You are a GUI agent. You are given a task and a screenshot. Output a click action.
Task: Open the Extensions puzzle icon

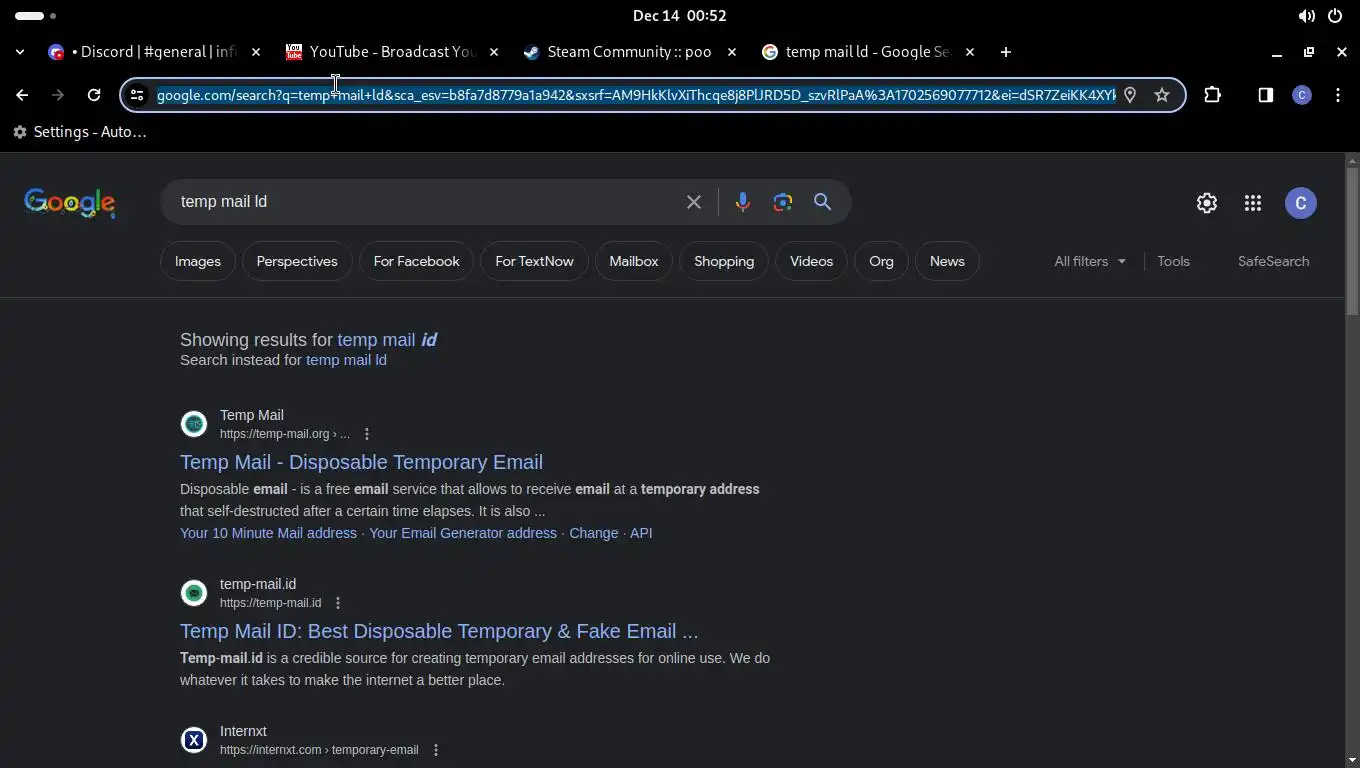[1213, 95]
